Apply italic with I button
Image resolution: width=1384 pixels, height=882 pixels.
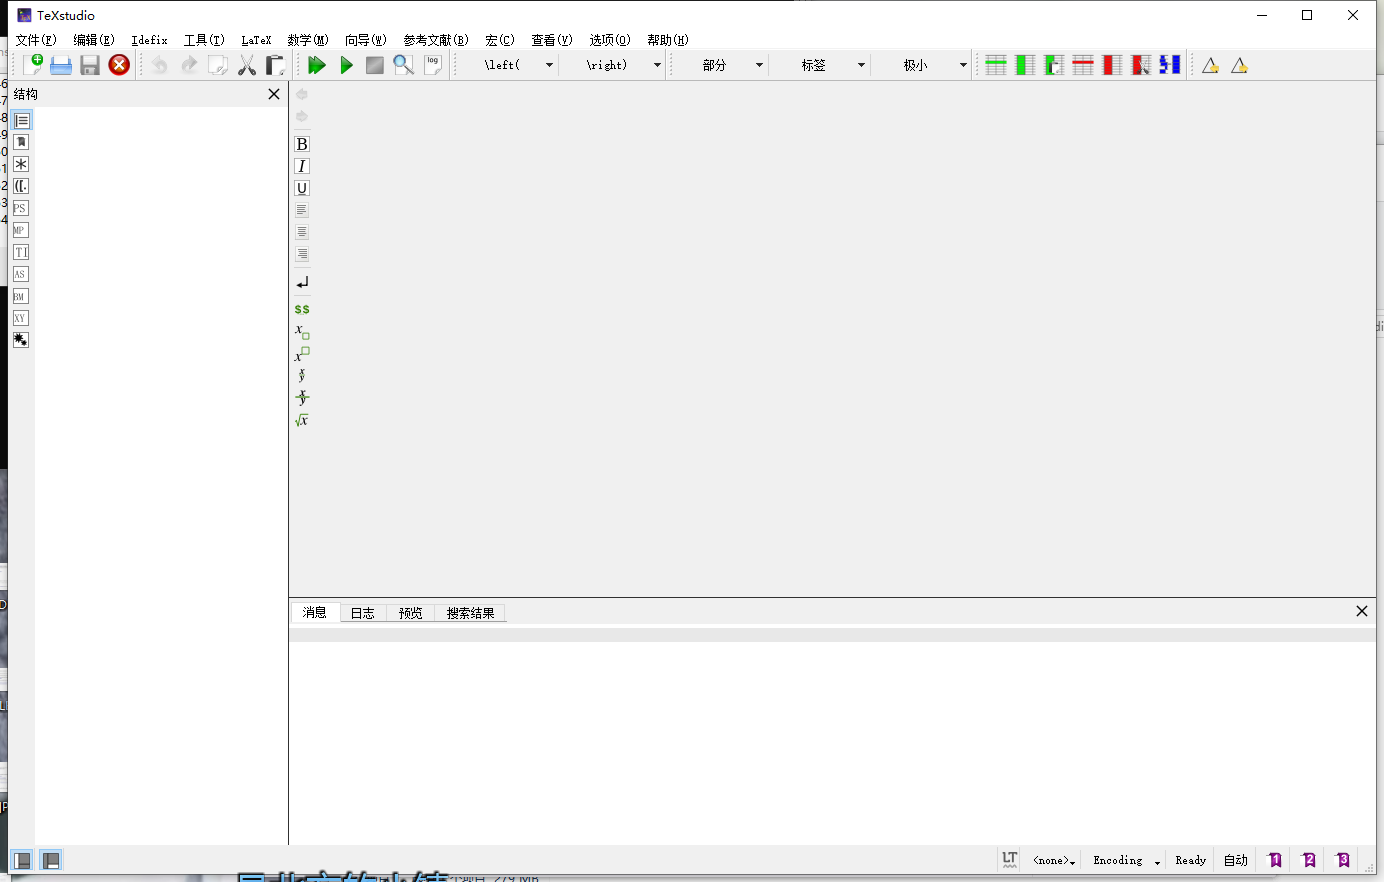click(302, 166)
